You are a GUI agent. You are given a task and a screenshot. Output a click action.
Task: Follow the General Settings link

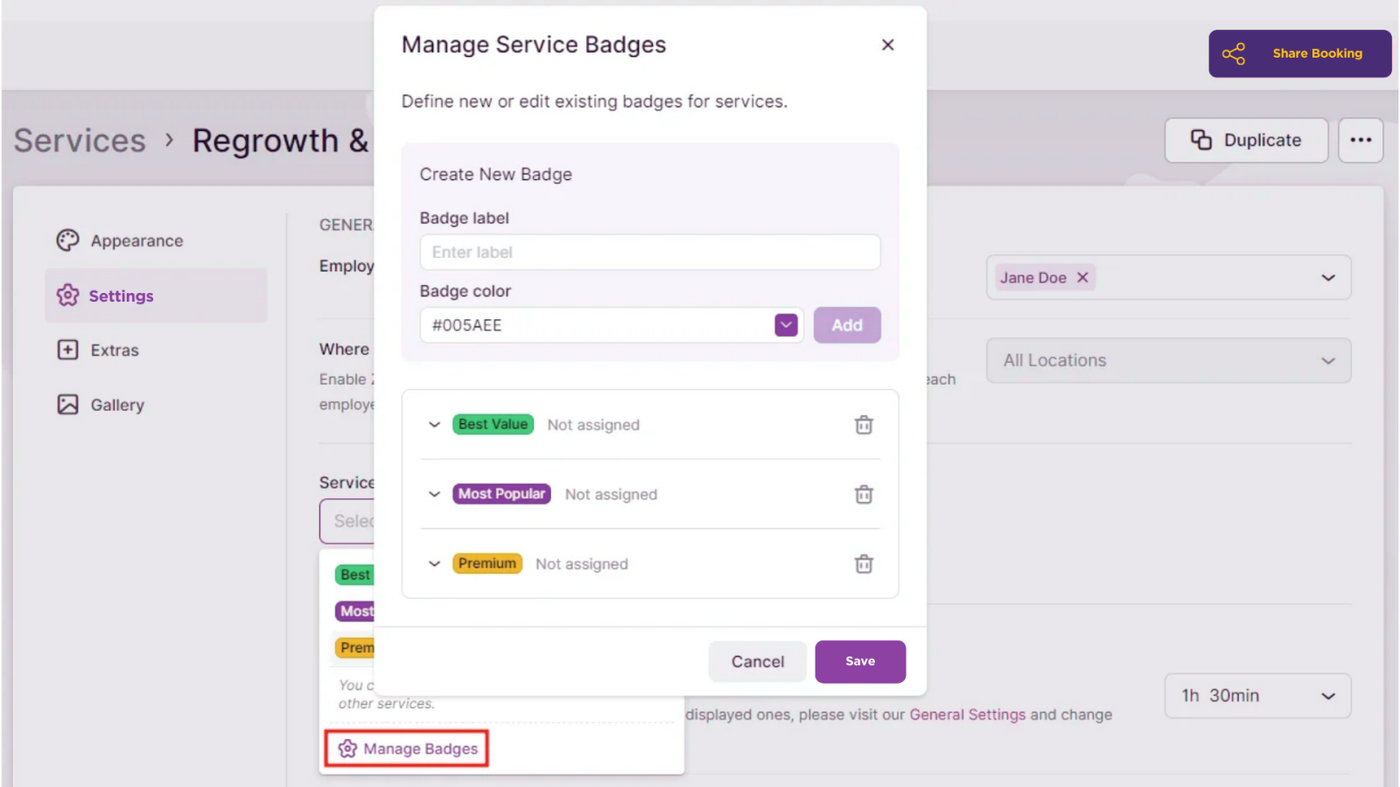[967, 715]
